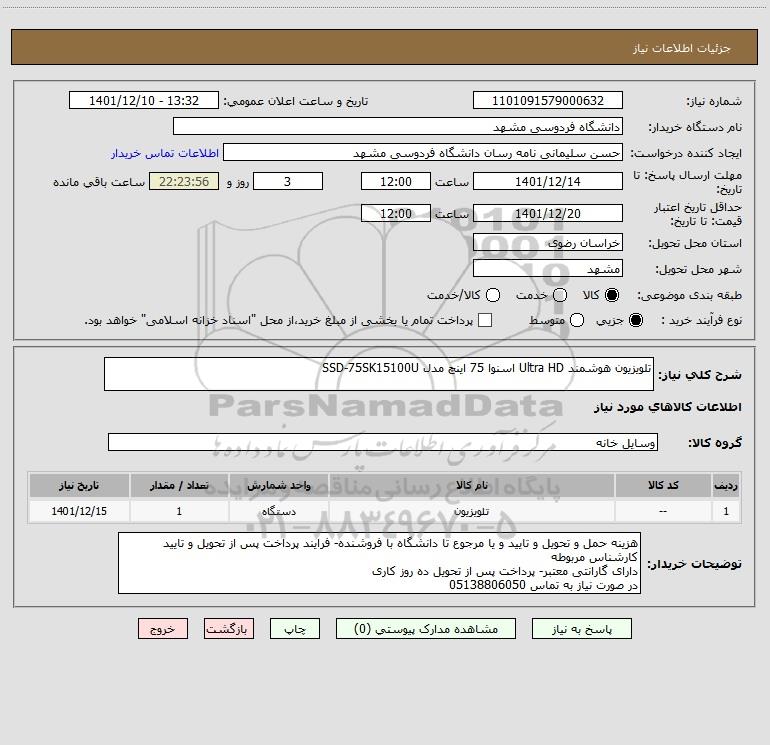The width and height of the screenshot is (770, 745).
Task: Click the تلویزیون cell in the table
Action: click(x=471, y=511)
